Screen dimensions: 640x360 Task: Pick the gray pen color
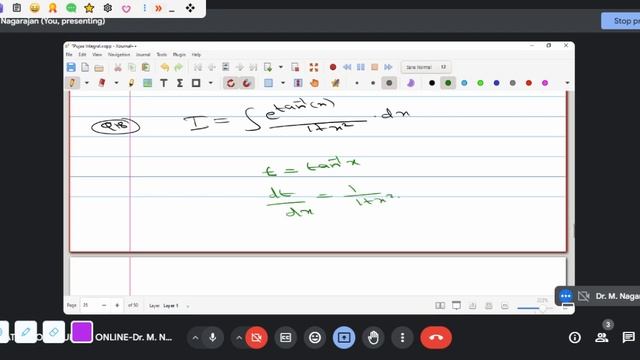(513, 83)
